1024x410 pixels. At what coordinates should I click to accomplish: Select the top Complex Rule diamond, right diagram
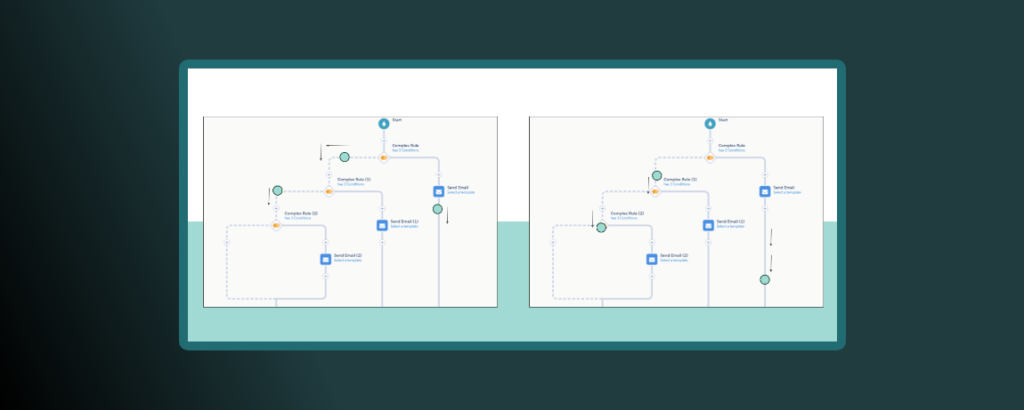coord(710,157)
